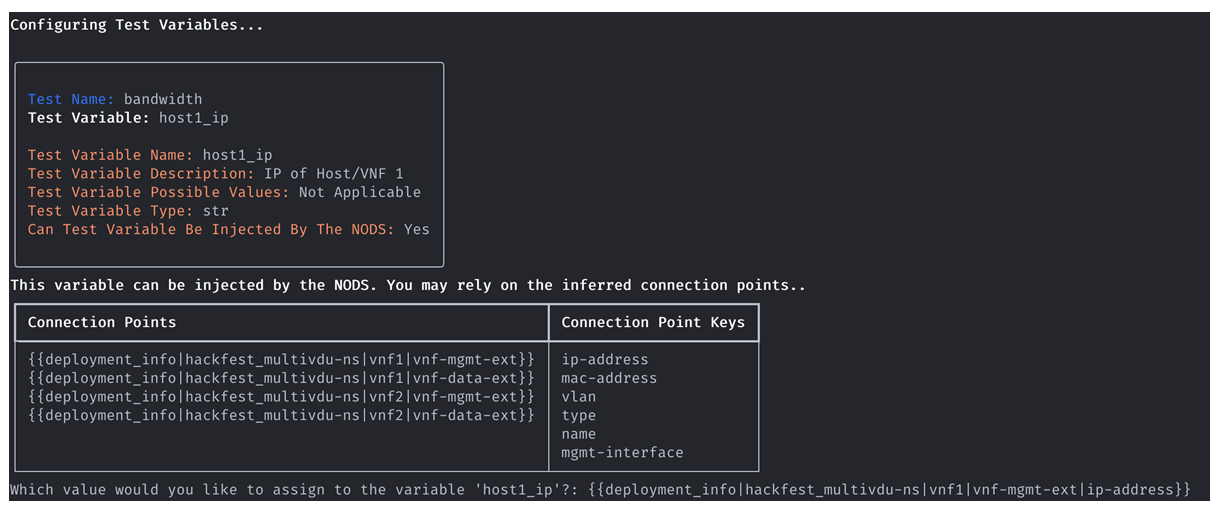Click the 'Test Variable Type: str' line
Screen dimensions: 1219x507
tap(128, 211)
